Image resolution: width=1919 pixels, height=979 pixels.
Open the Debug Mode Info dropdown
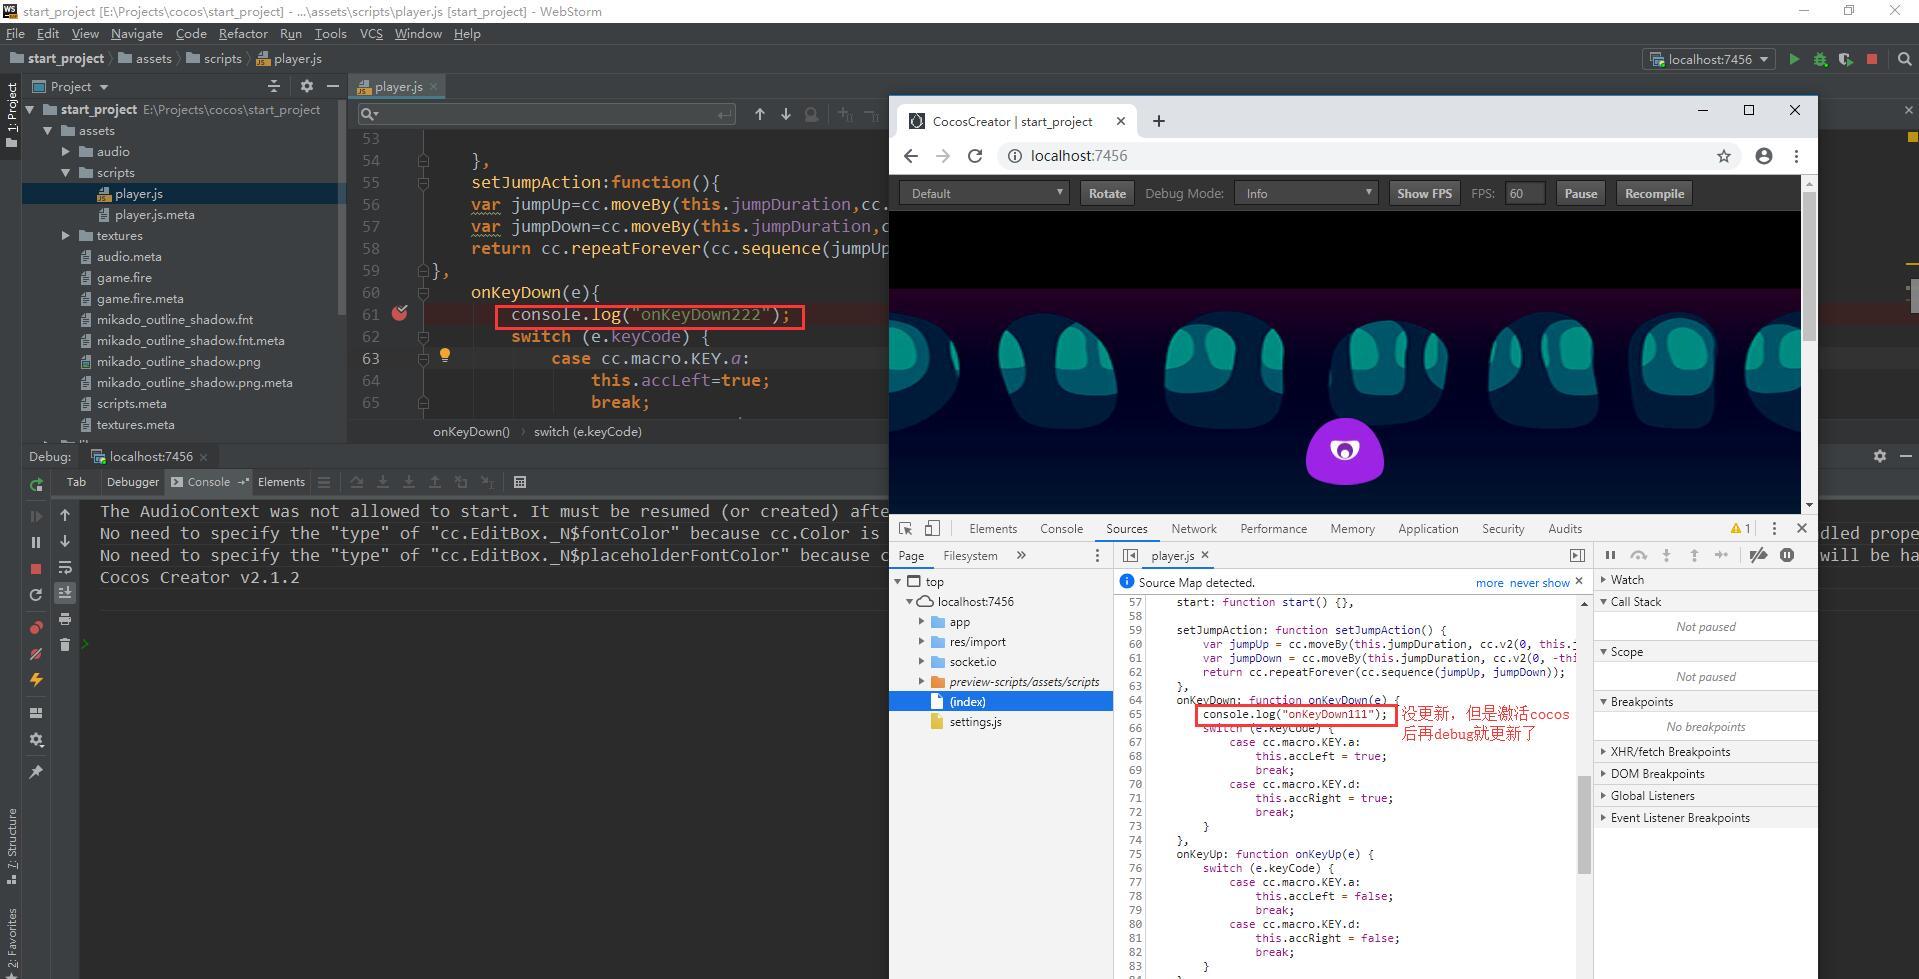1306,194
